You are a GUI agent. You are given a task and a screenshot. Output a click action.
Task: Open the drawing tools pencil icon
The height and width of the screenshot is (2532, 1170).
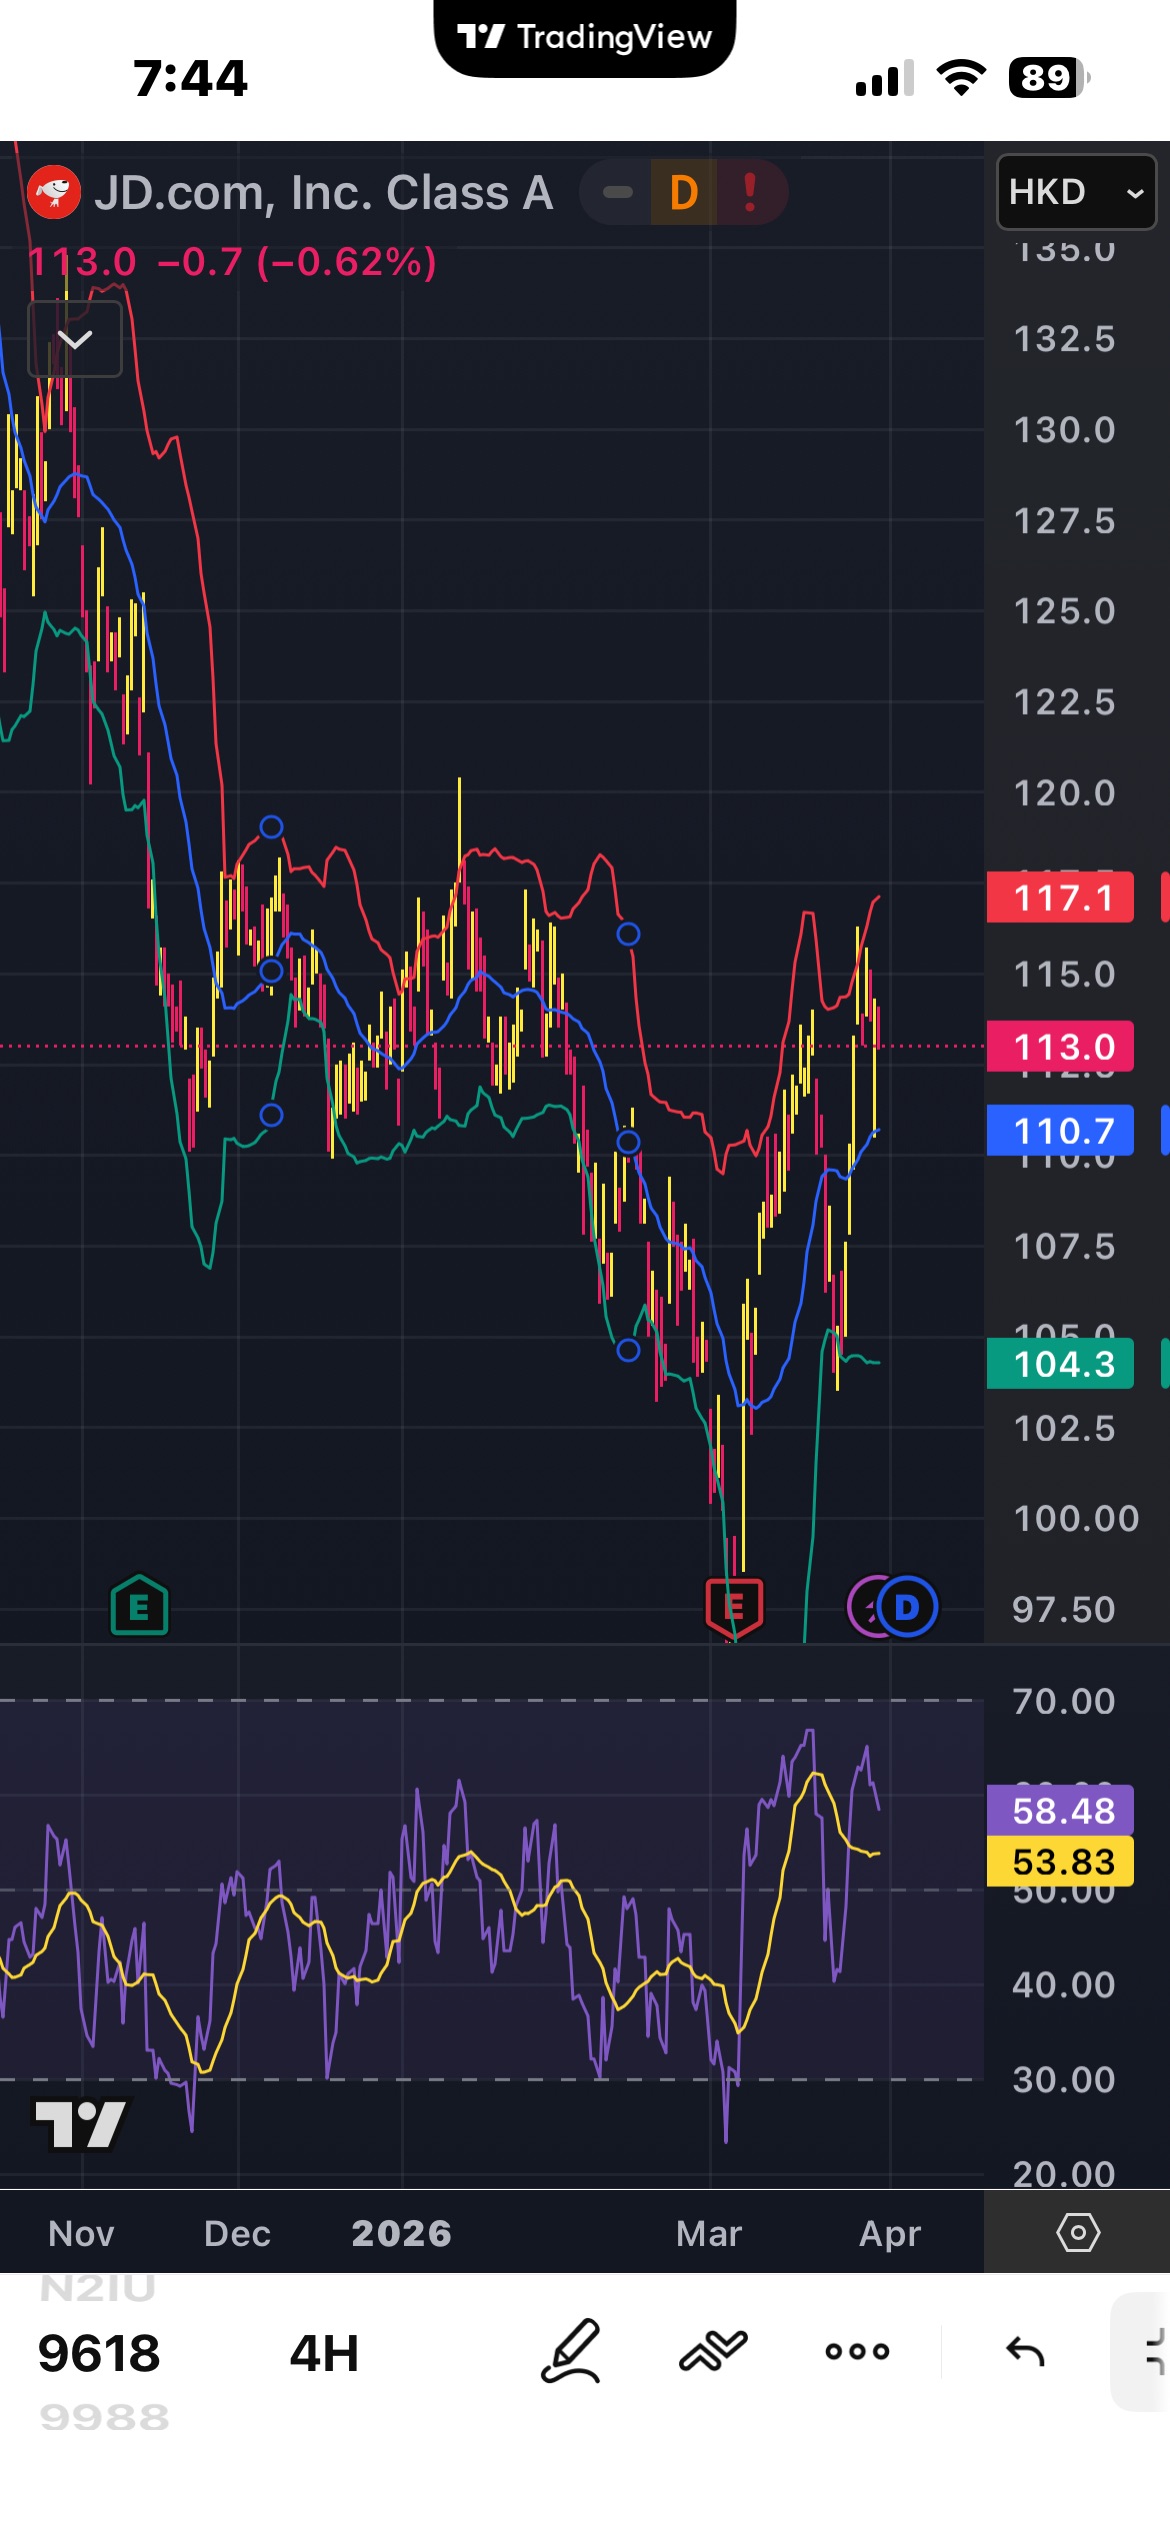(571, 2352)
